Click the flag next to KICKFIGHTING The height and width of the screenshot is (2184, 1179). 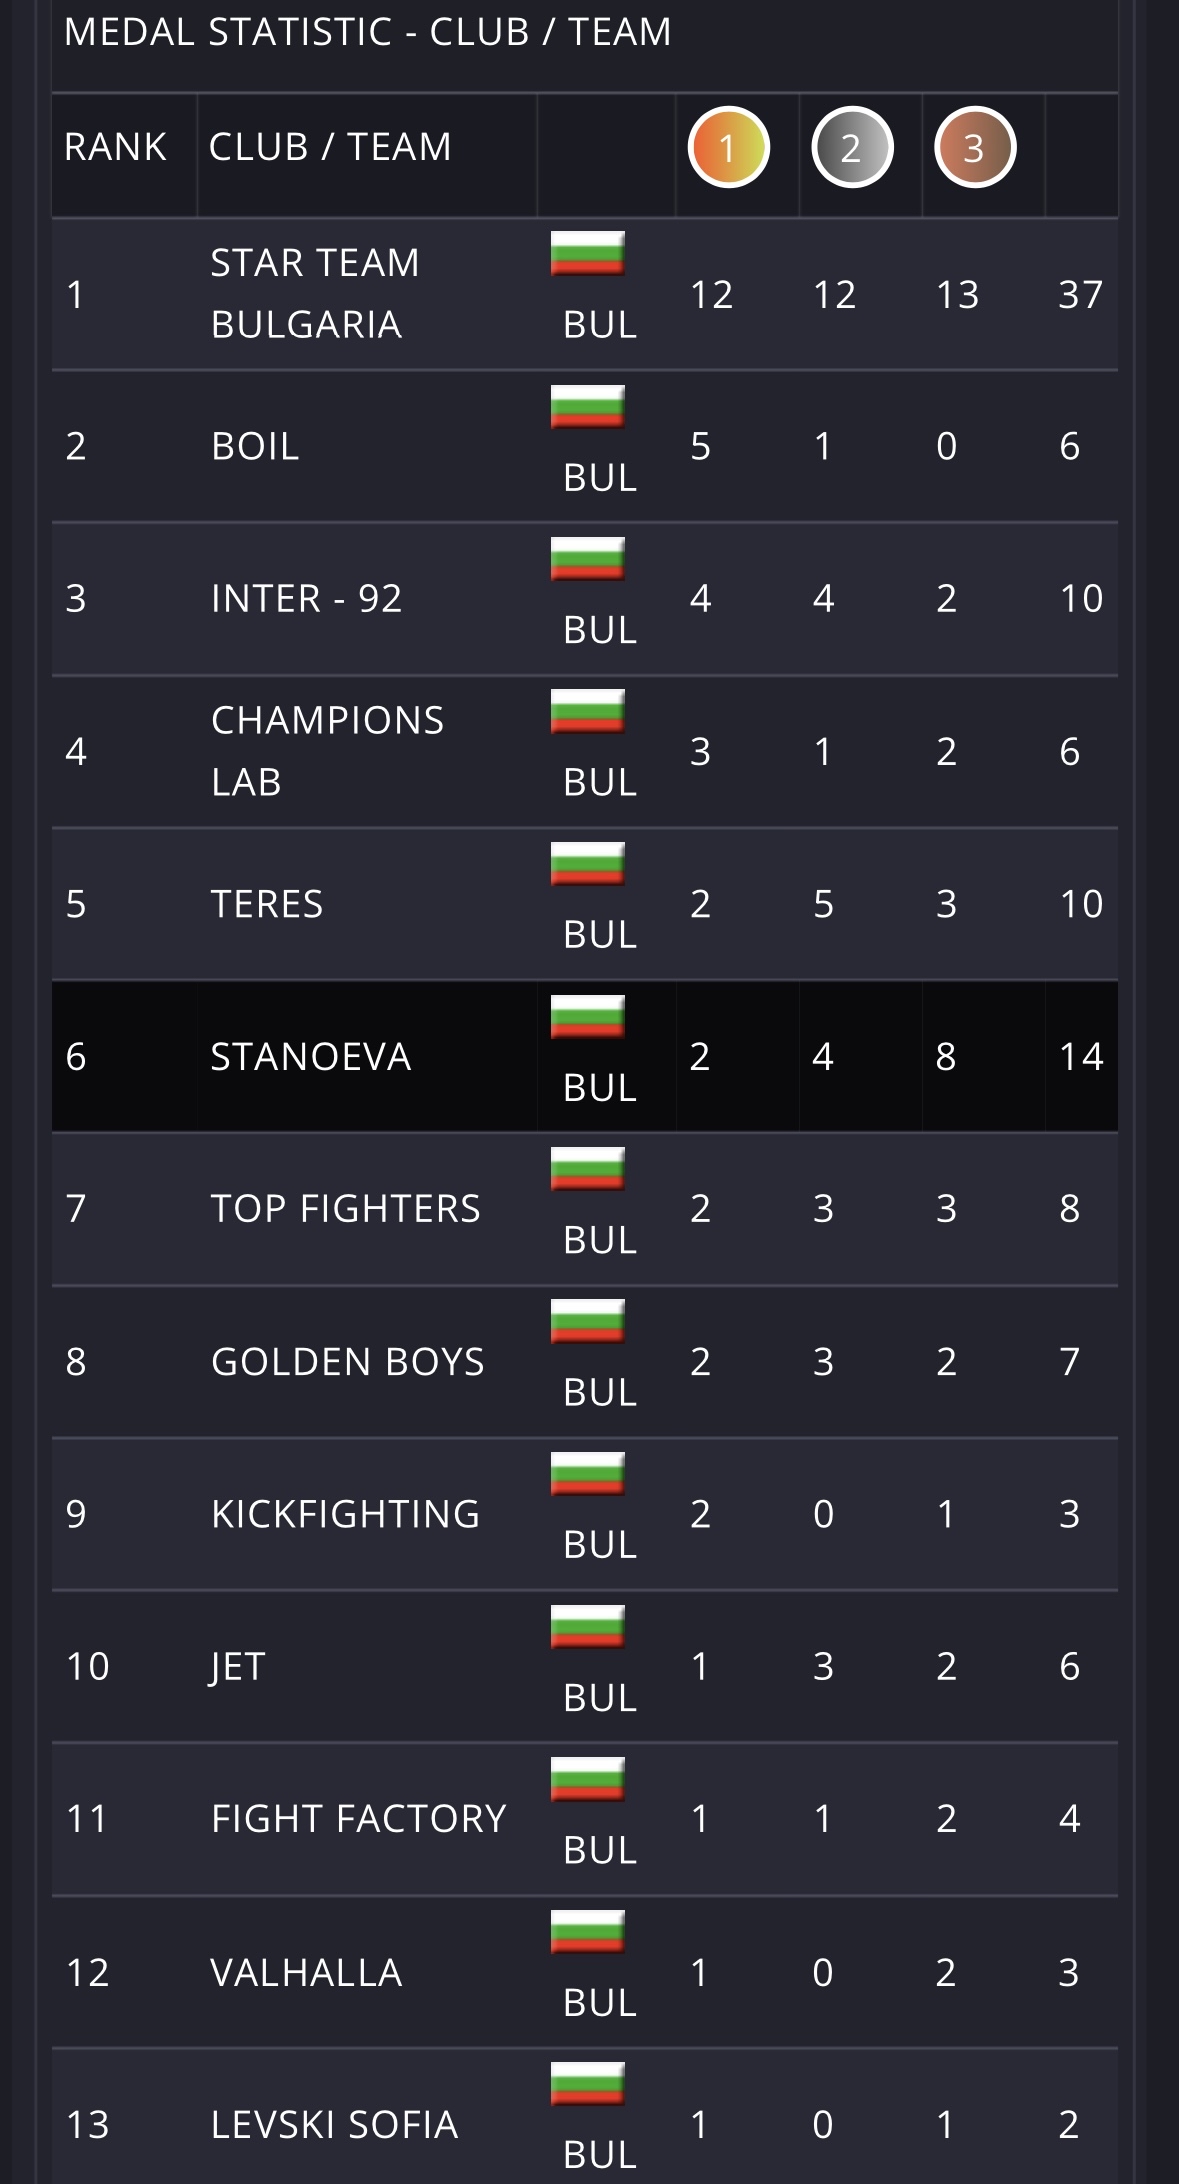pyautogui.click(x=587, y=1474)
